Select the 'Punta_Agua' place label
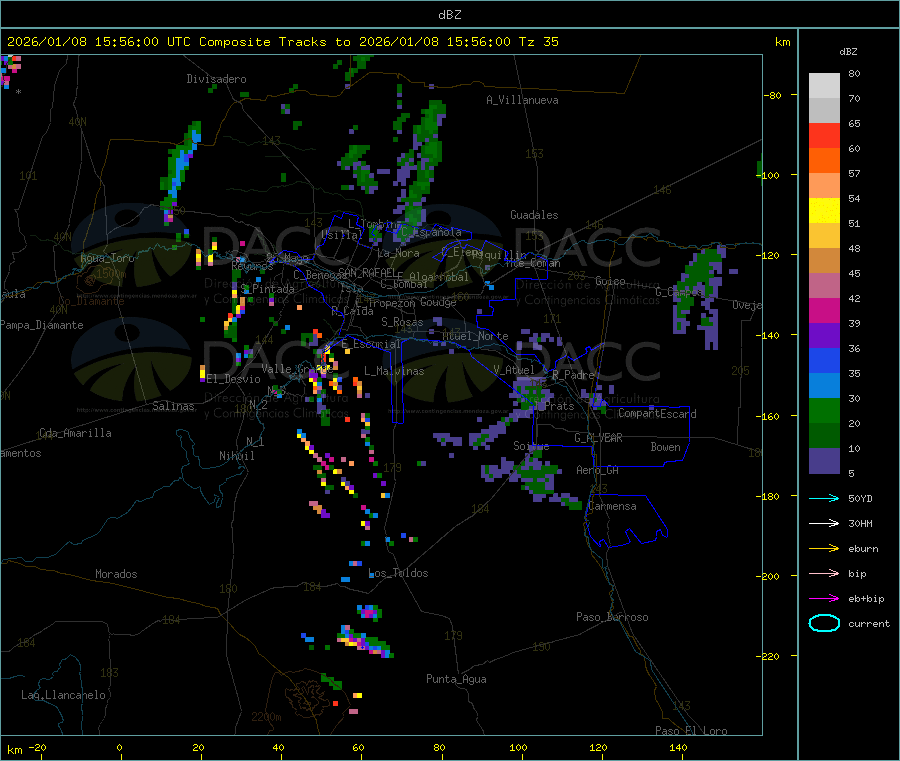Image resolution: width=900 pixels, height=761 pixels. 456,679
